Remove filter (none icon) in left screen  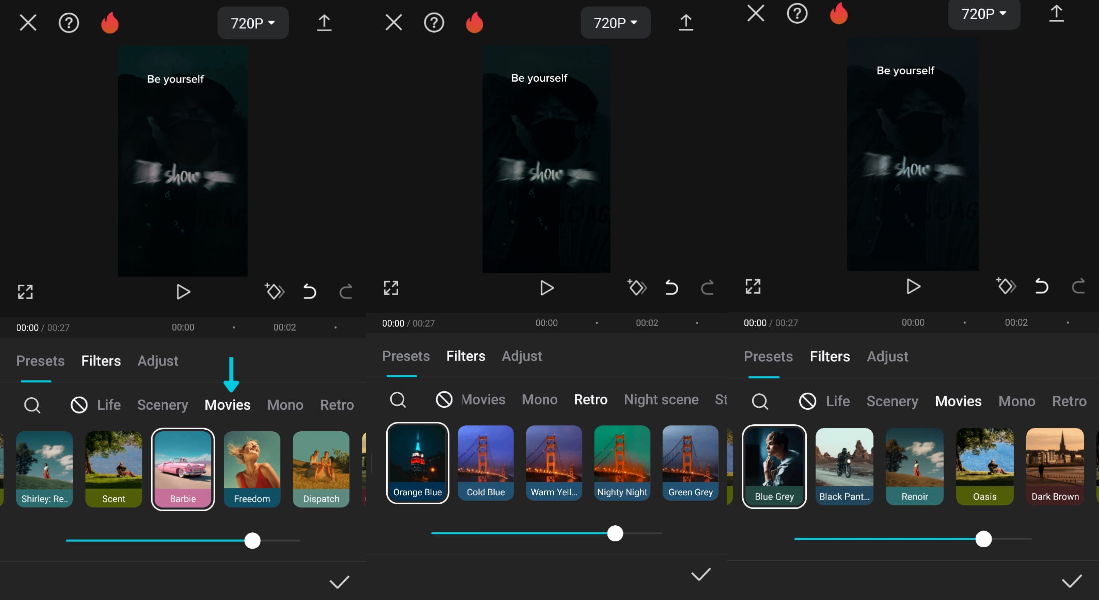pyautogui.click(x=79, y=405)
